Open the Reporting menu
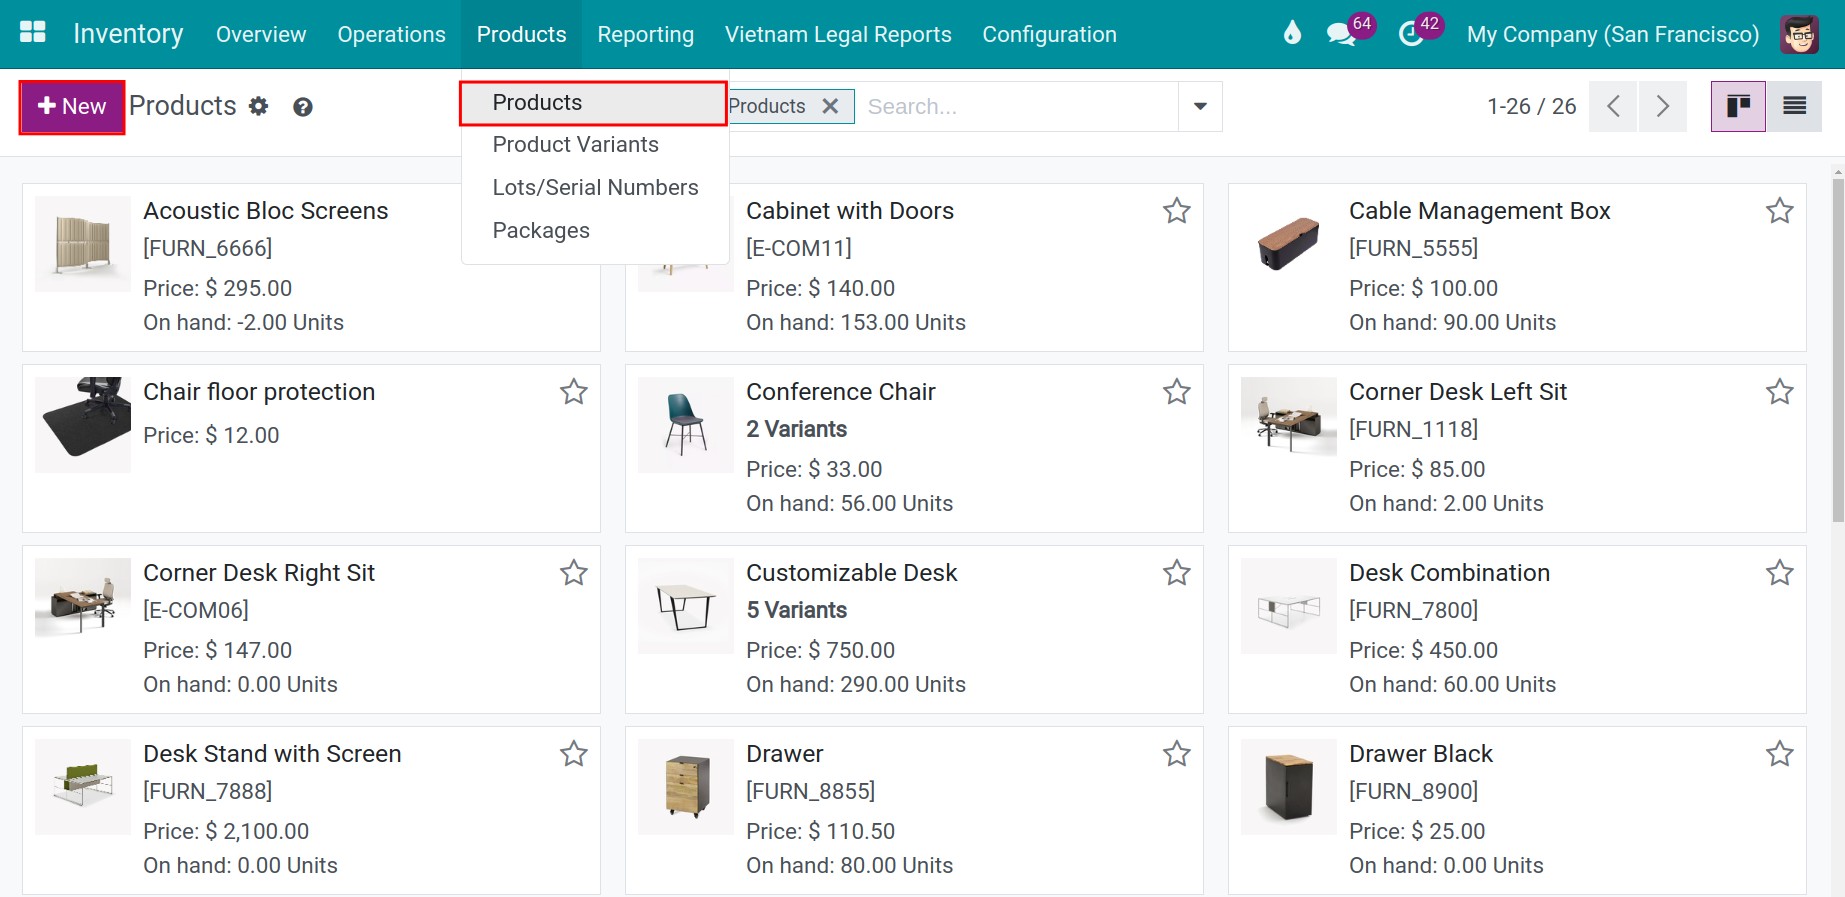The width and height of the screenshot is (1845, 897). click(645, 34)
